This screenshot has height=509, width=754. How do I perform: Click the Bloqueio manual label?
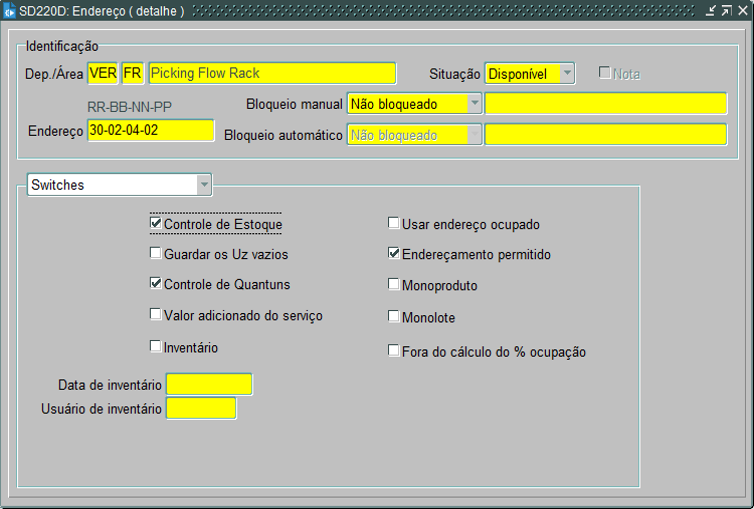pos(294,104)
